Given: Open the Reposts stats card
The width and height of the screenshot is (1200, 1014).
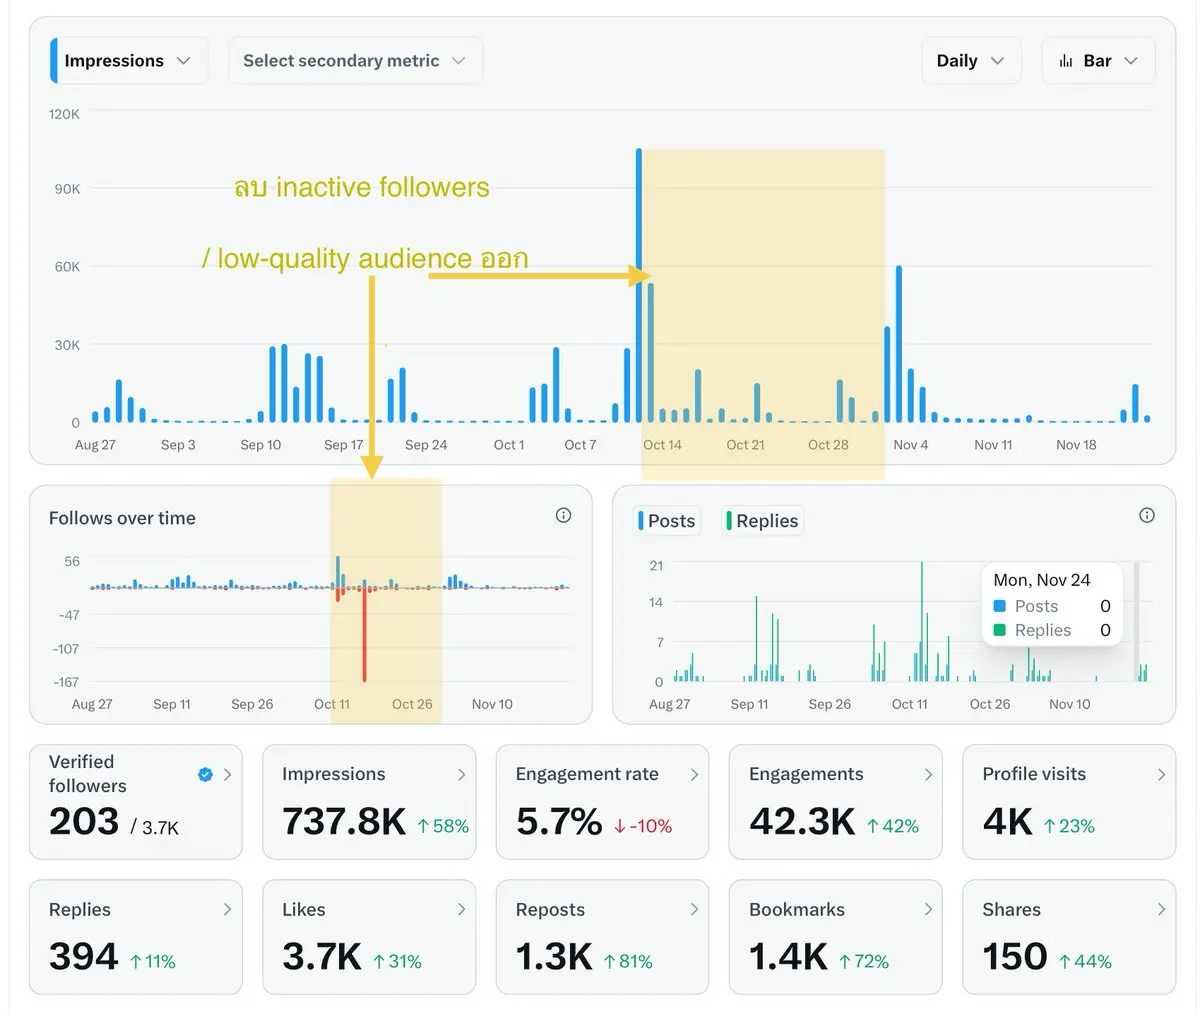Looking at the screenshot, I should [602, 937].
